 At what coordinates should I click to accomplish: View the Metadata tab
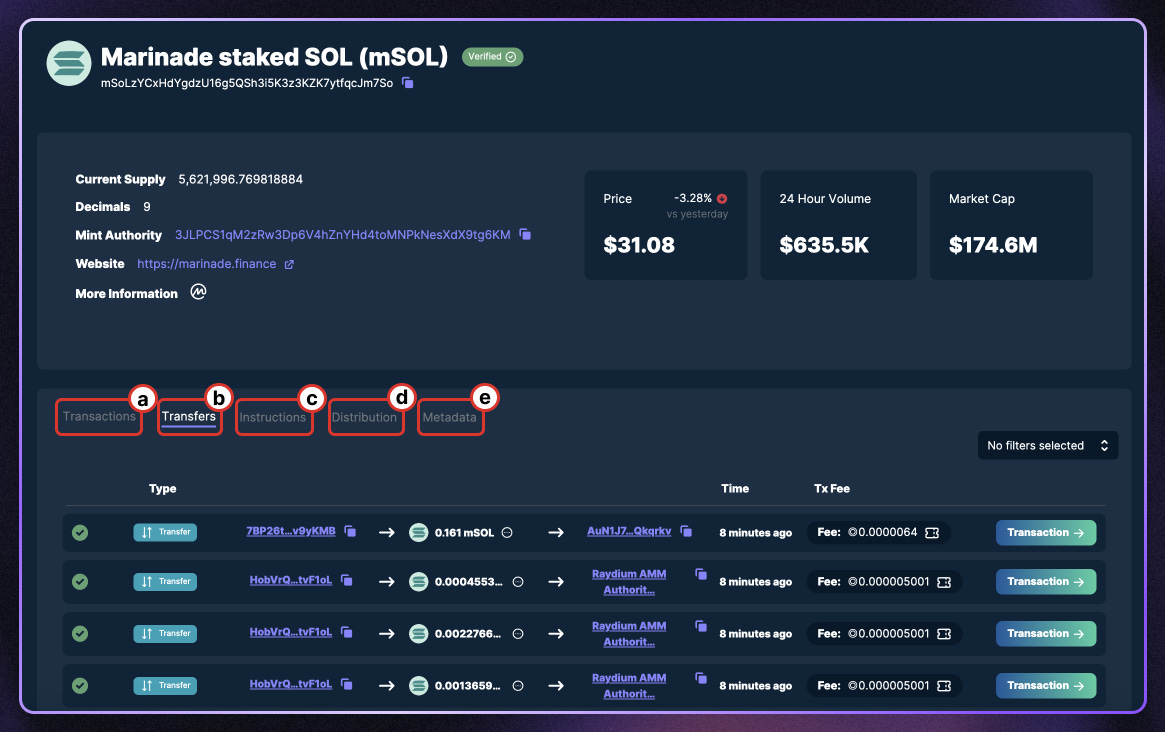(450, 418)
